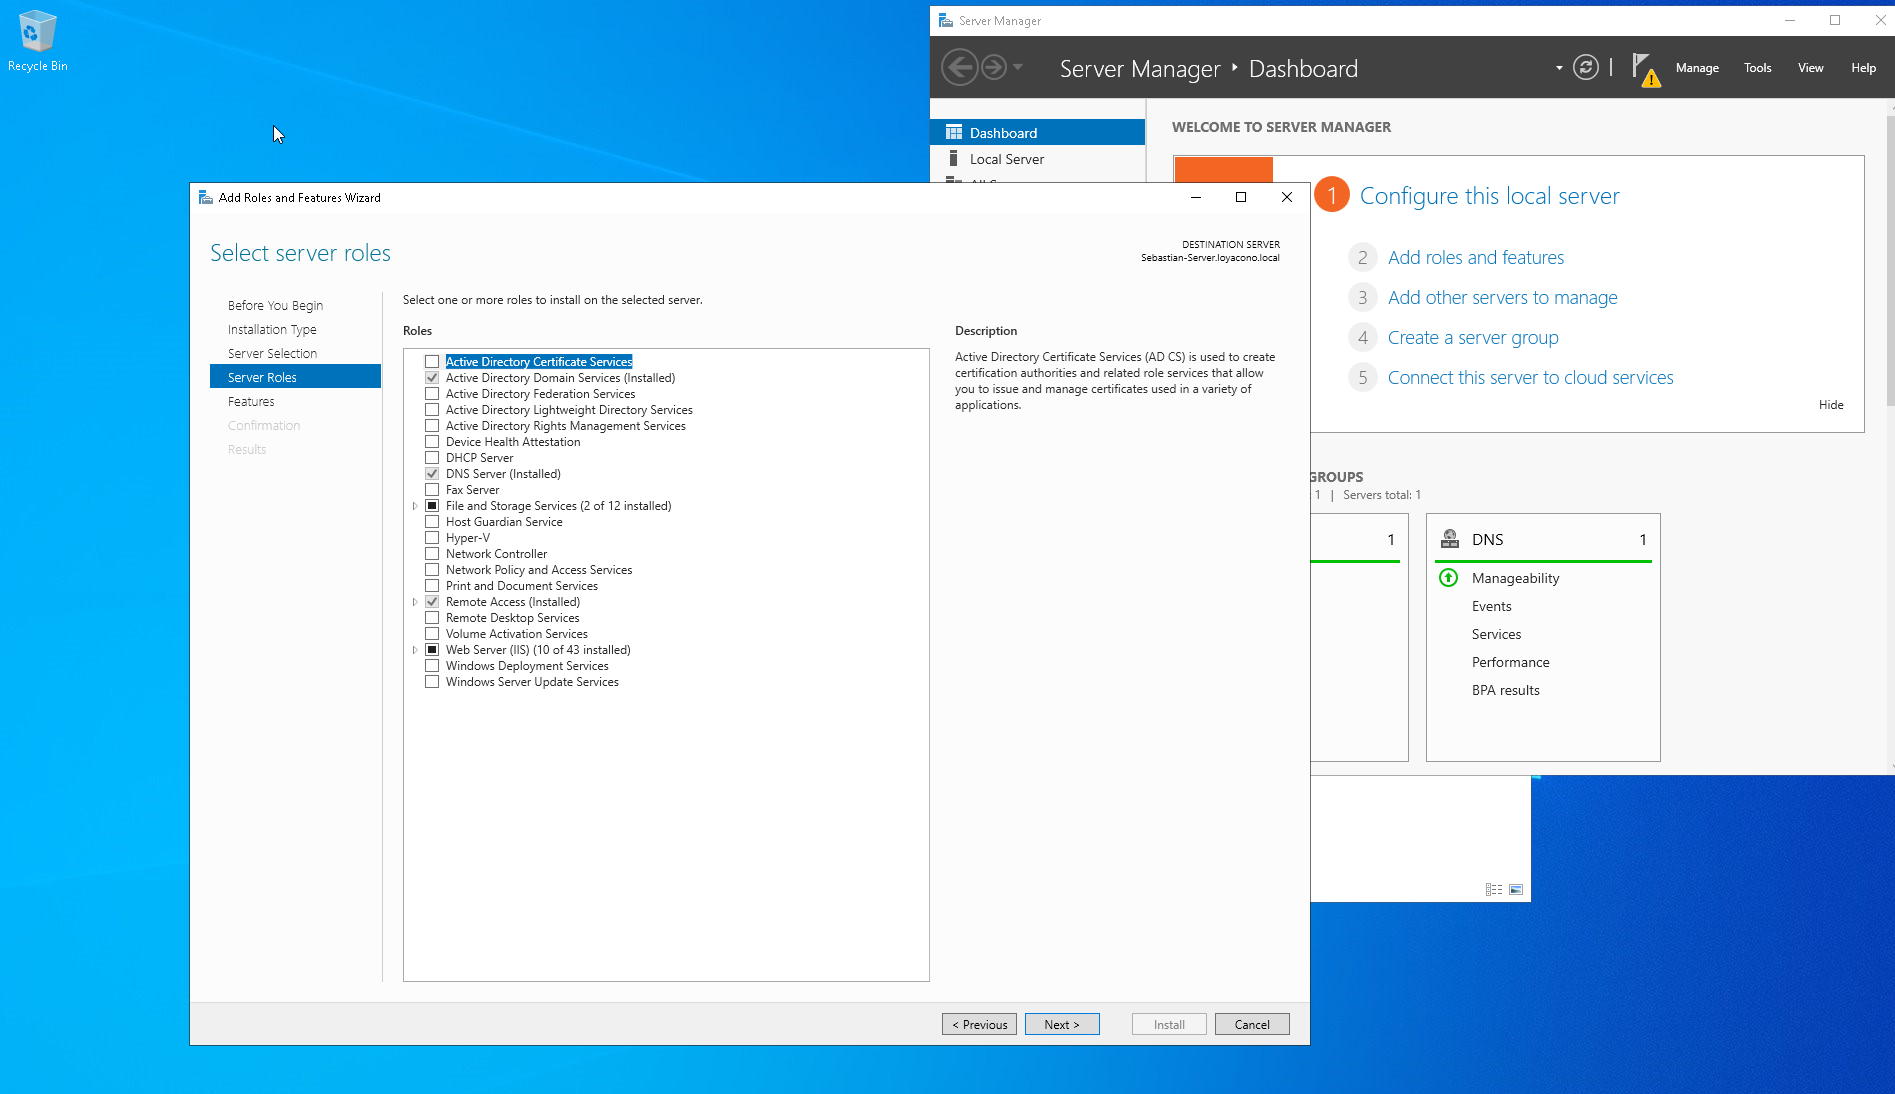Viewport: 1895px width, 1094px height.
Task: Click Add roles and features link
Action: [x=1476, y=257]
